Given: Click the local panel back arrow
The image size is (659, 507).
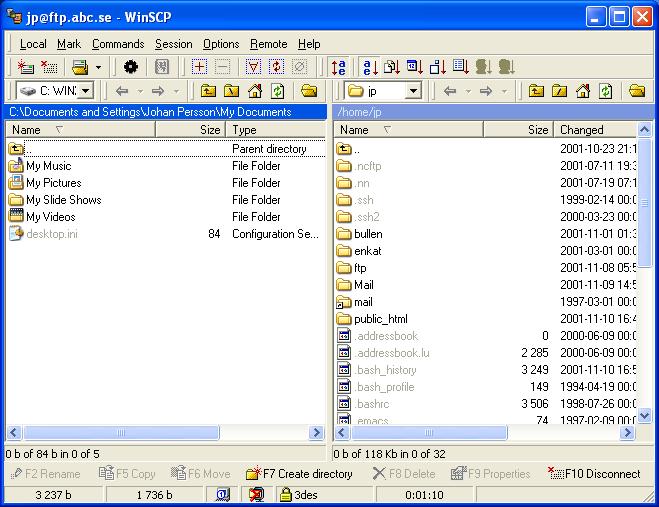Looking at the screenshot, I should click(122, 91).
